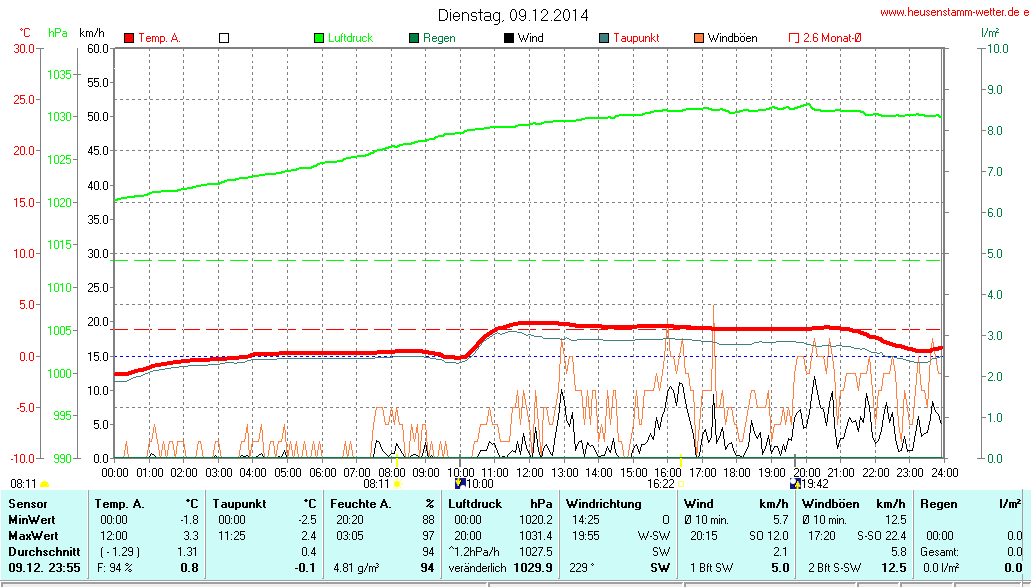Click the SO 12.0 max wind value
This screenshot has height=587, width=1034.
tap(769, 536)
